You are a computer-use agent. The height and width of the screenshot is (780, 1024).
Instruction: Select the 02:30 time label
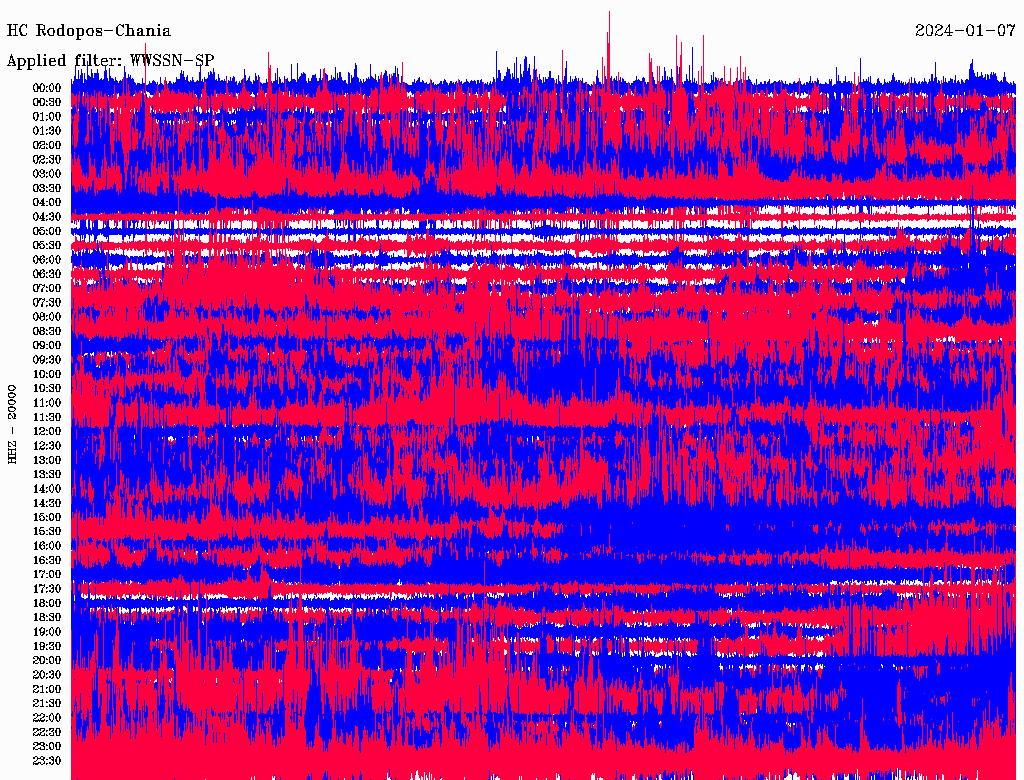point(47,159)
